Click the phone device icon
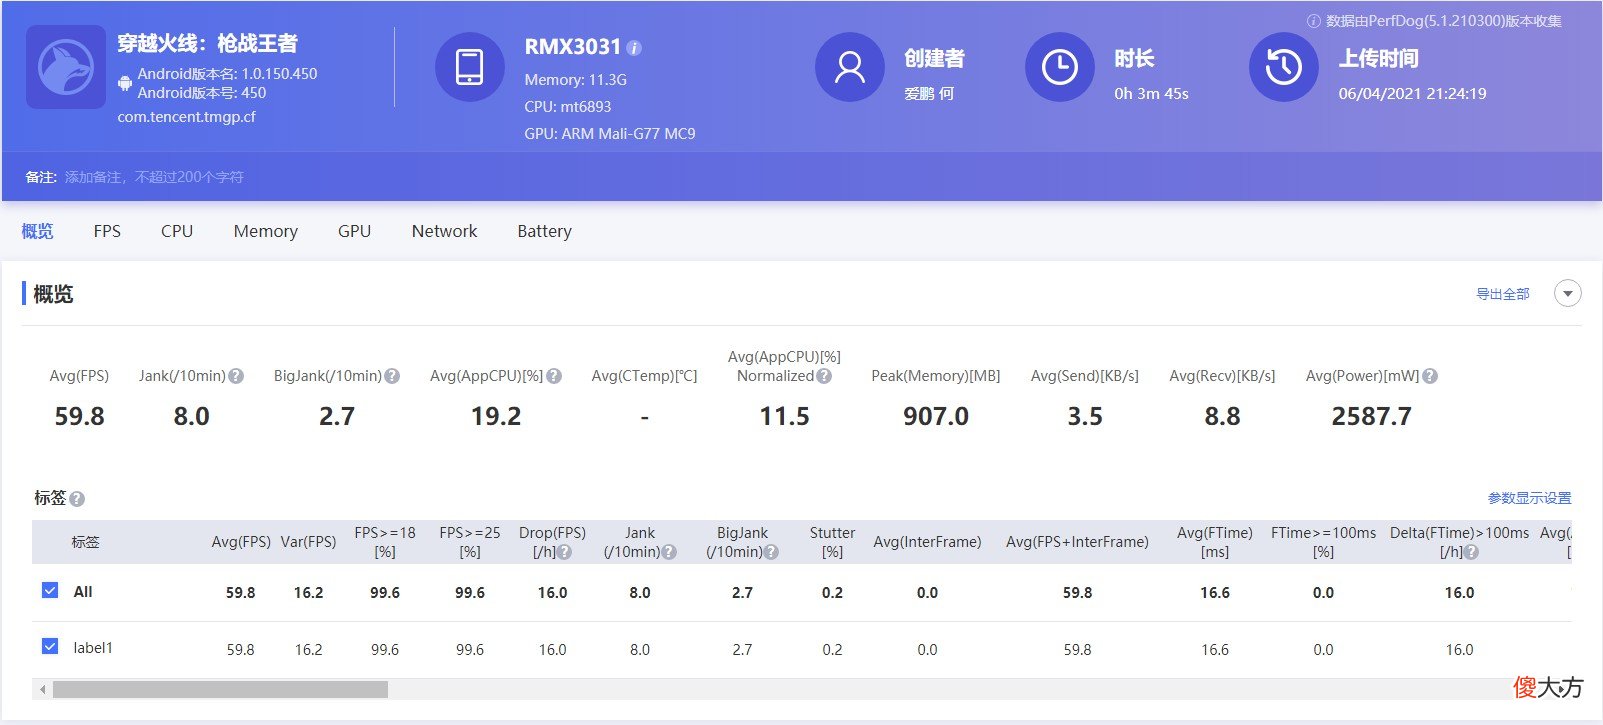This screenshot has height=725, width=1603. [x=469, y=67]
